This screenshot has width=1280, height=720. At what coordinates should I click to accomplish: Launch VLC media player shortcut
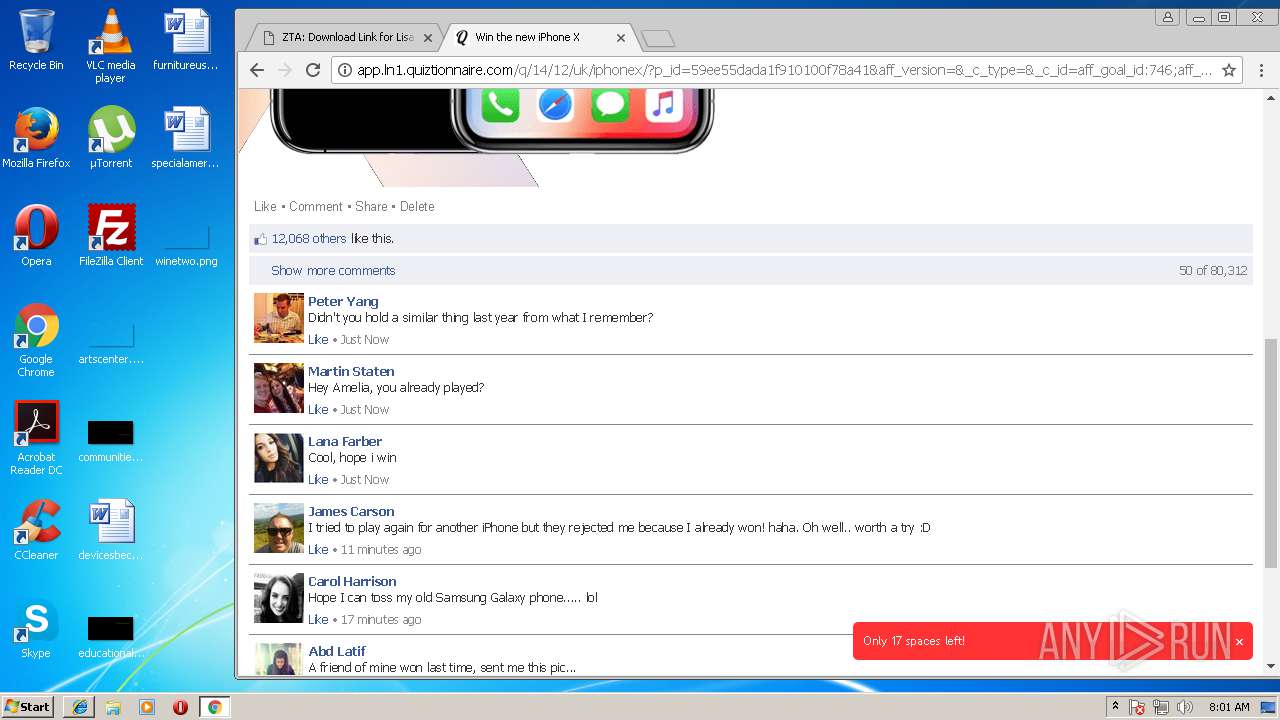coord(110,46)
